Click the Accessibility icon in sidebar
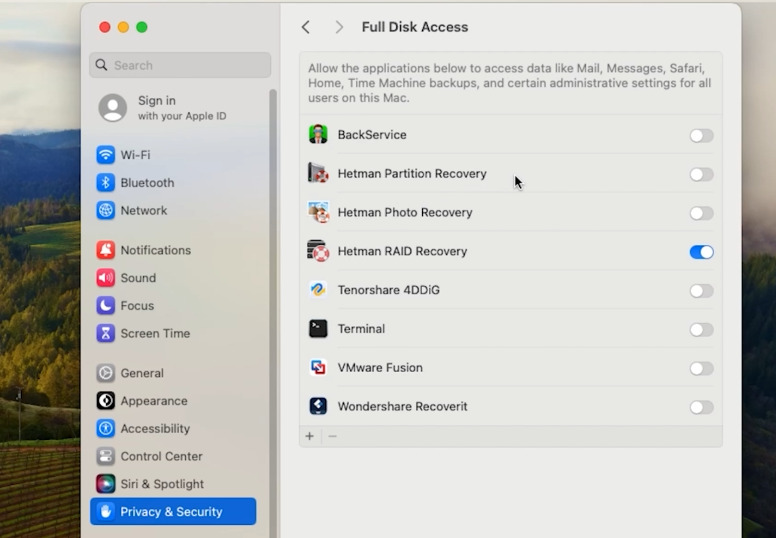Screen dimensions: 776x538 pyautogui.click(x=105, y=428)
